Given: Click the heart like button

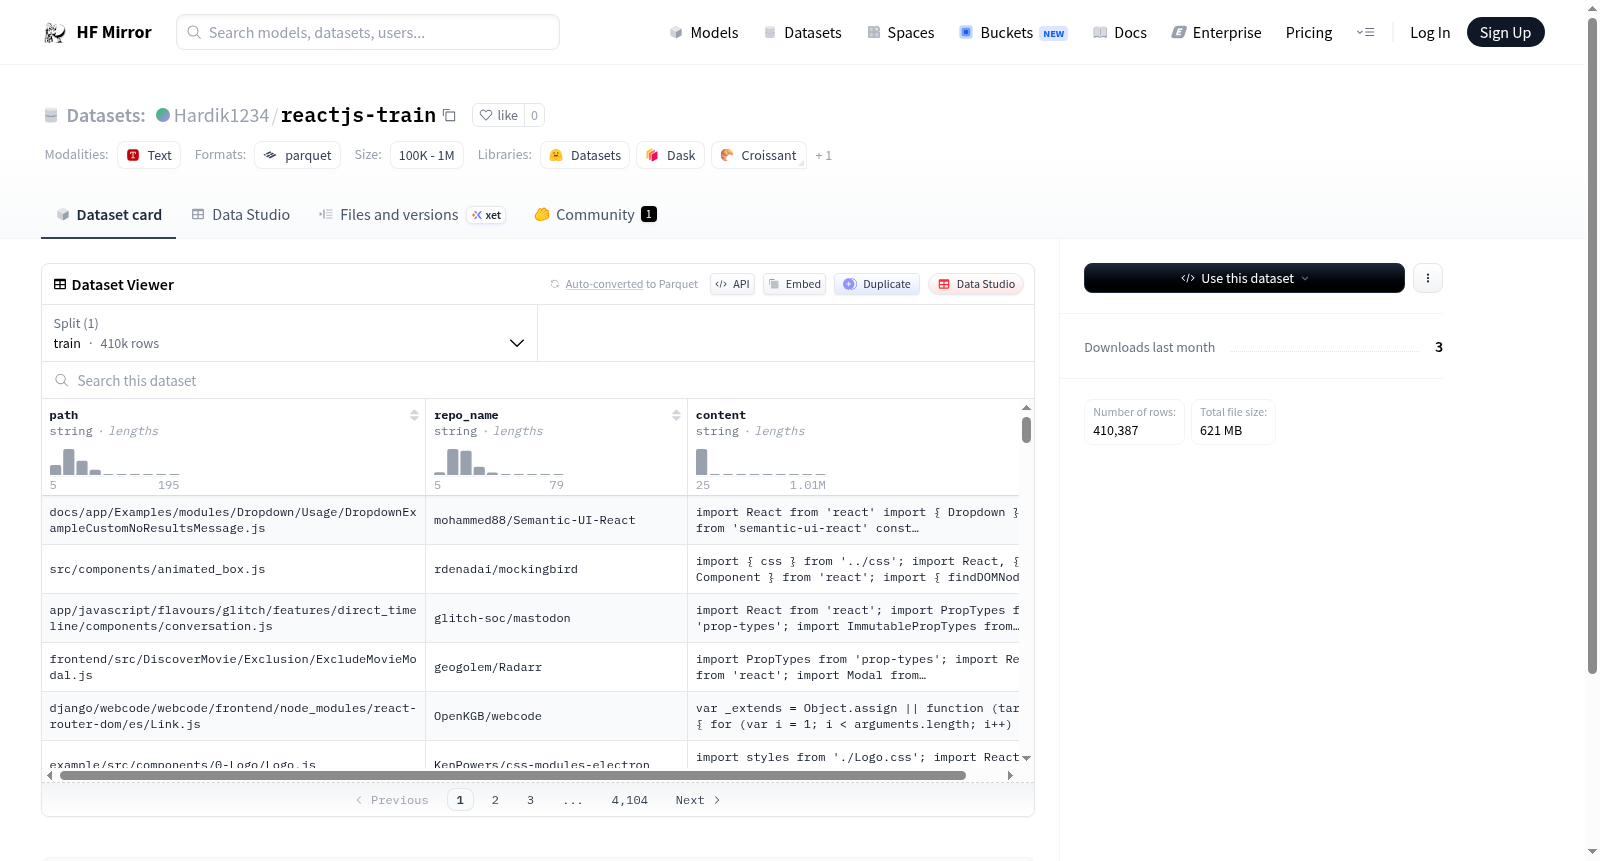Looking at the screenshot, I should click(x=498, y=115).
